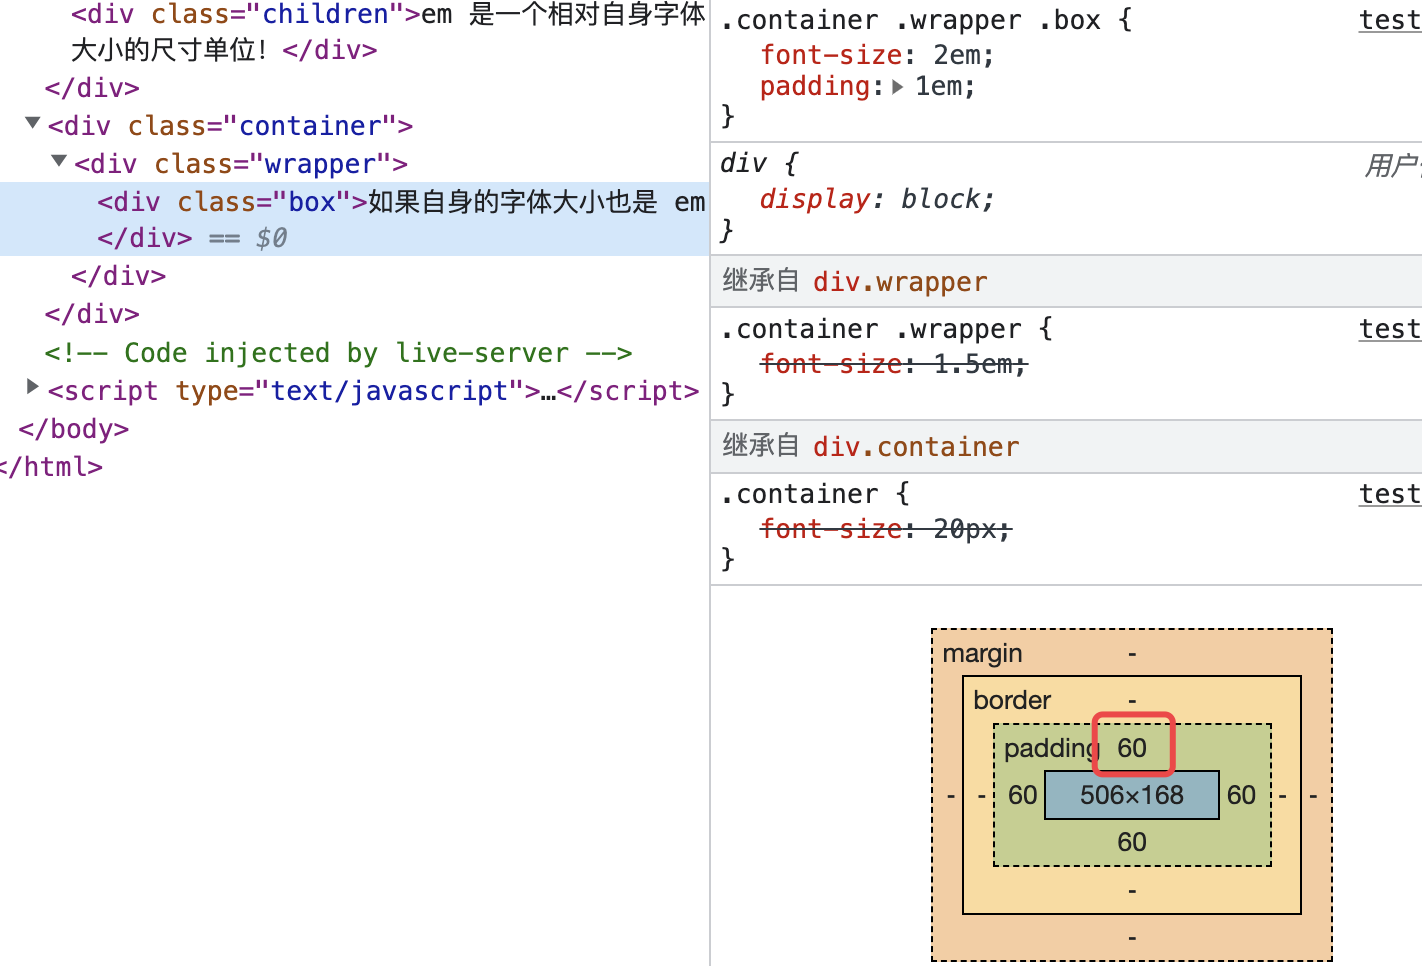Viewport: 1422px width, 966px height.
Task: Expand the script type="text/javascript" node
Action: point(33,387)
